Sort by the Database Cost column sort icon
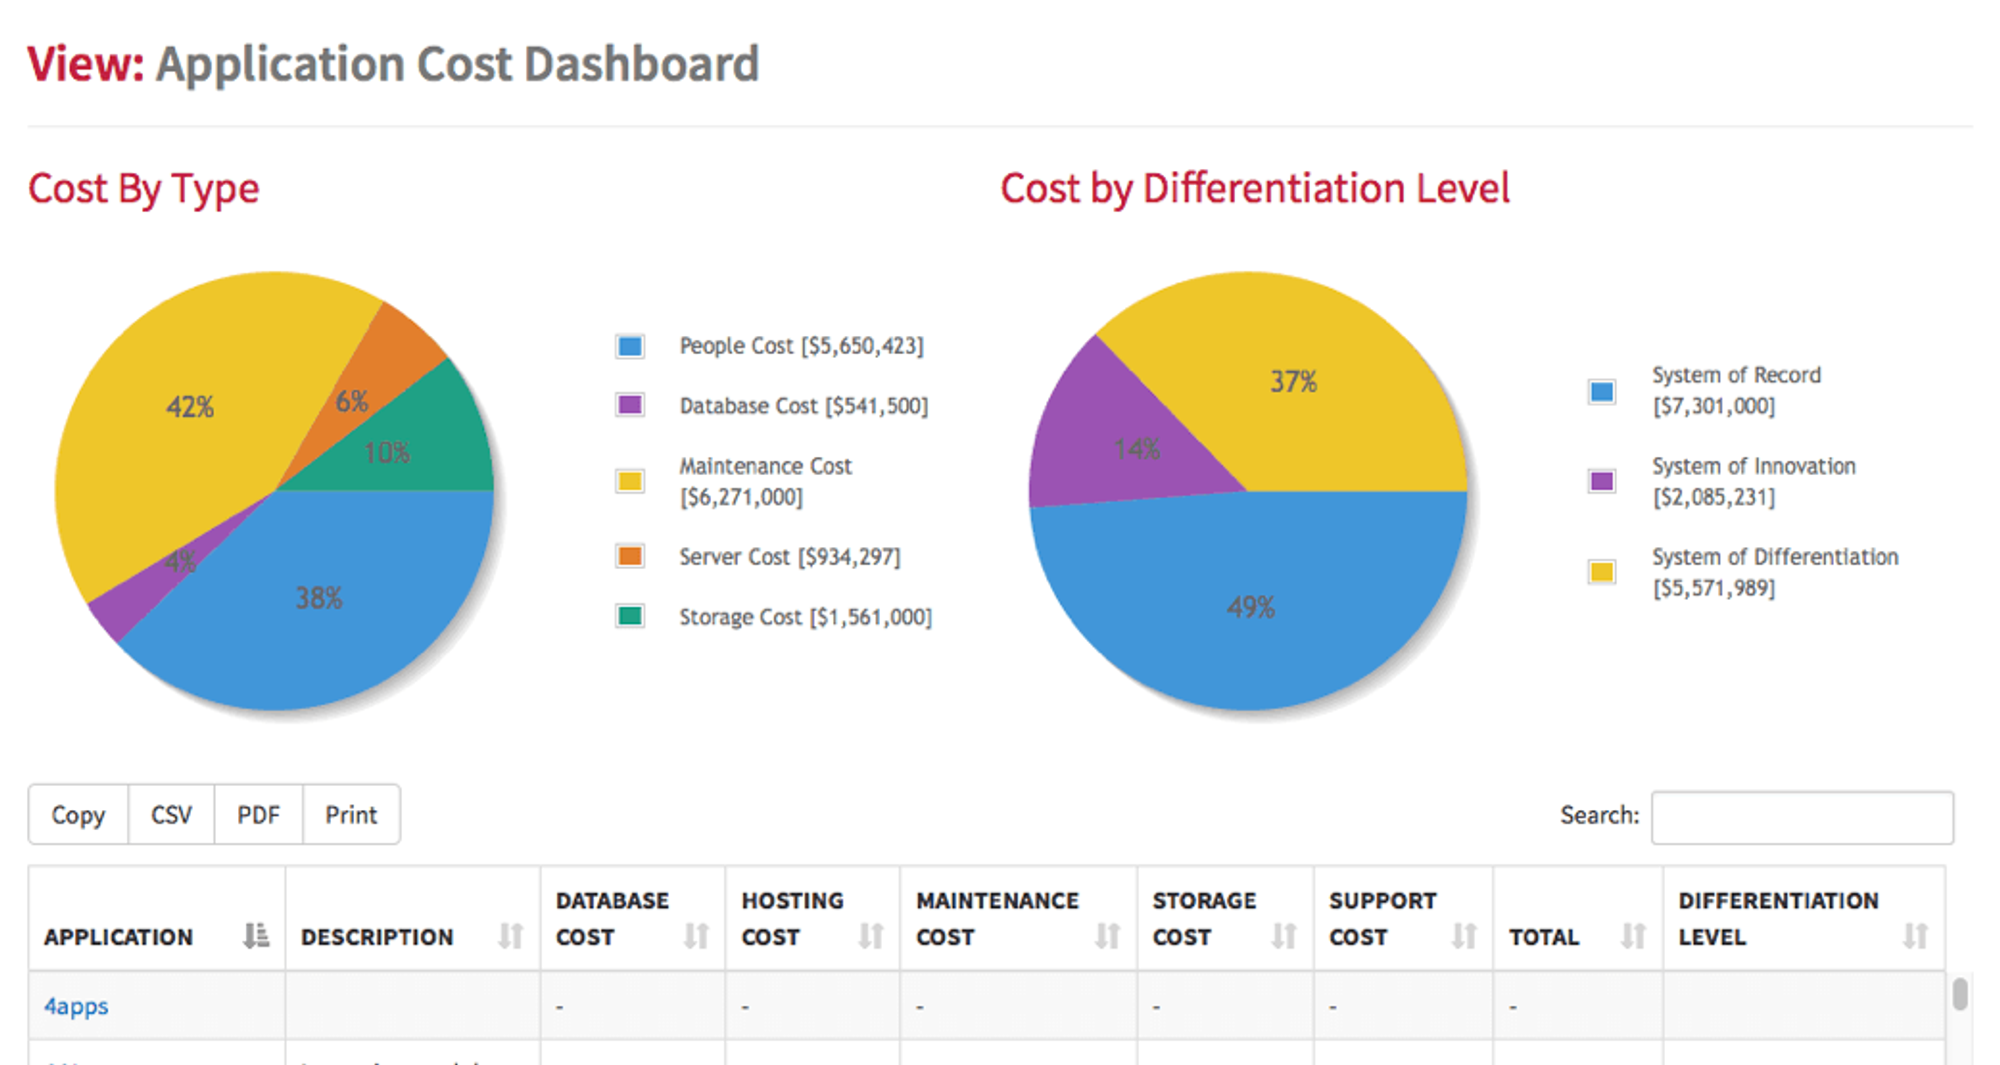 (x=696, y=936)
